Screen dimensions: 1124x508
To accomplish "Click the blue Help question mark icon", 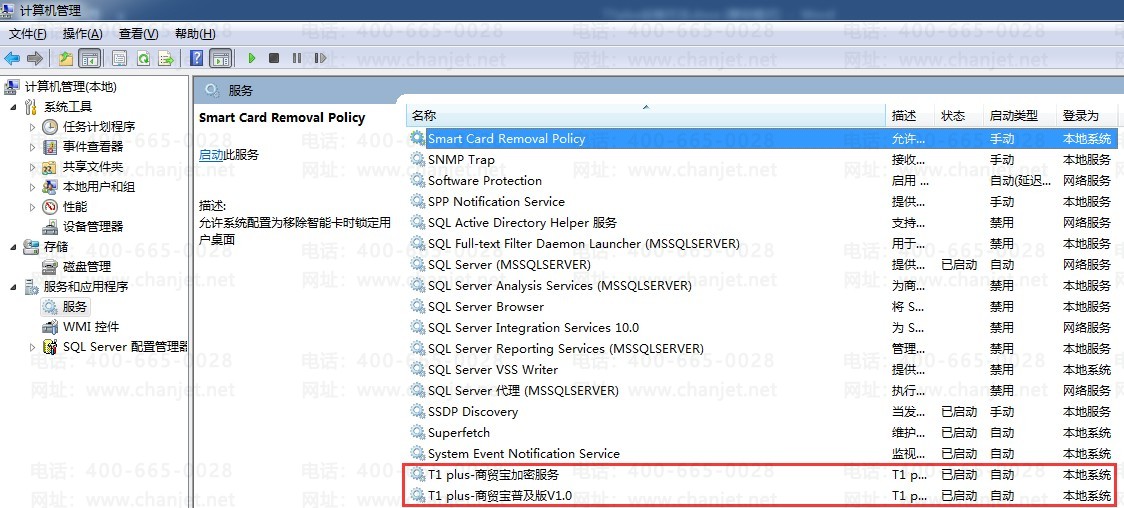I will pyautogui.click(x=197, y=58).
